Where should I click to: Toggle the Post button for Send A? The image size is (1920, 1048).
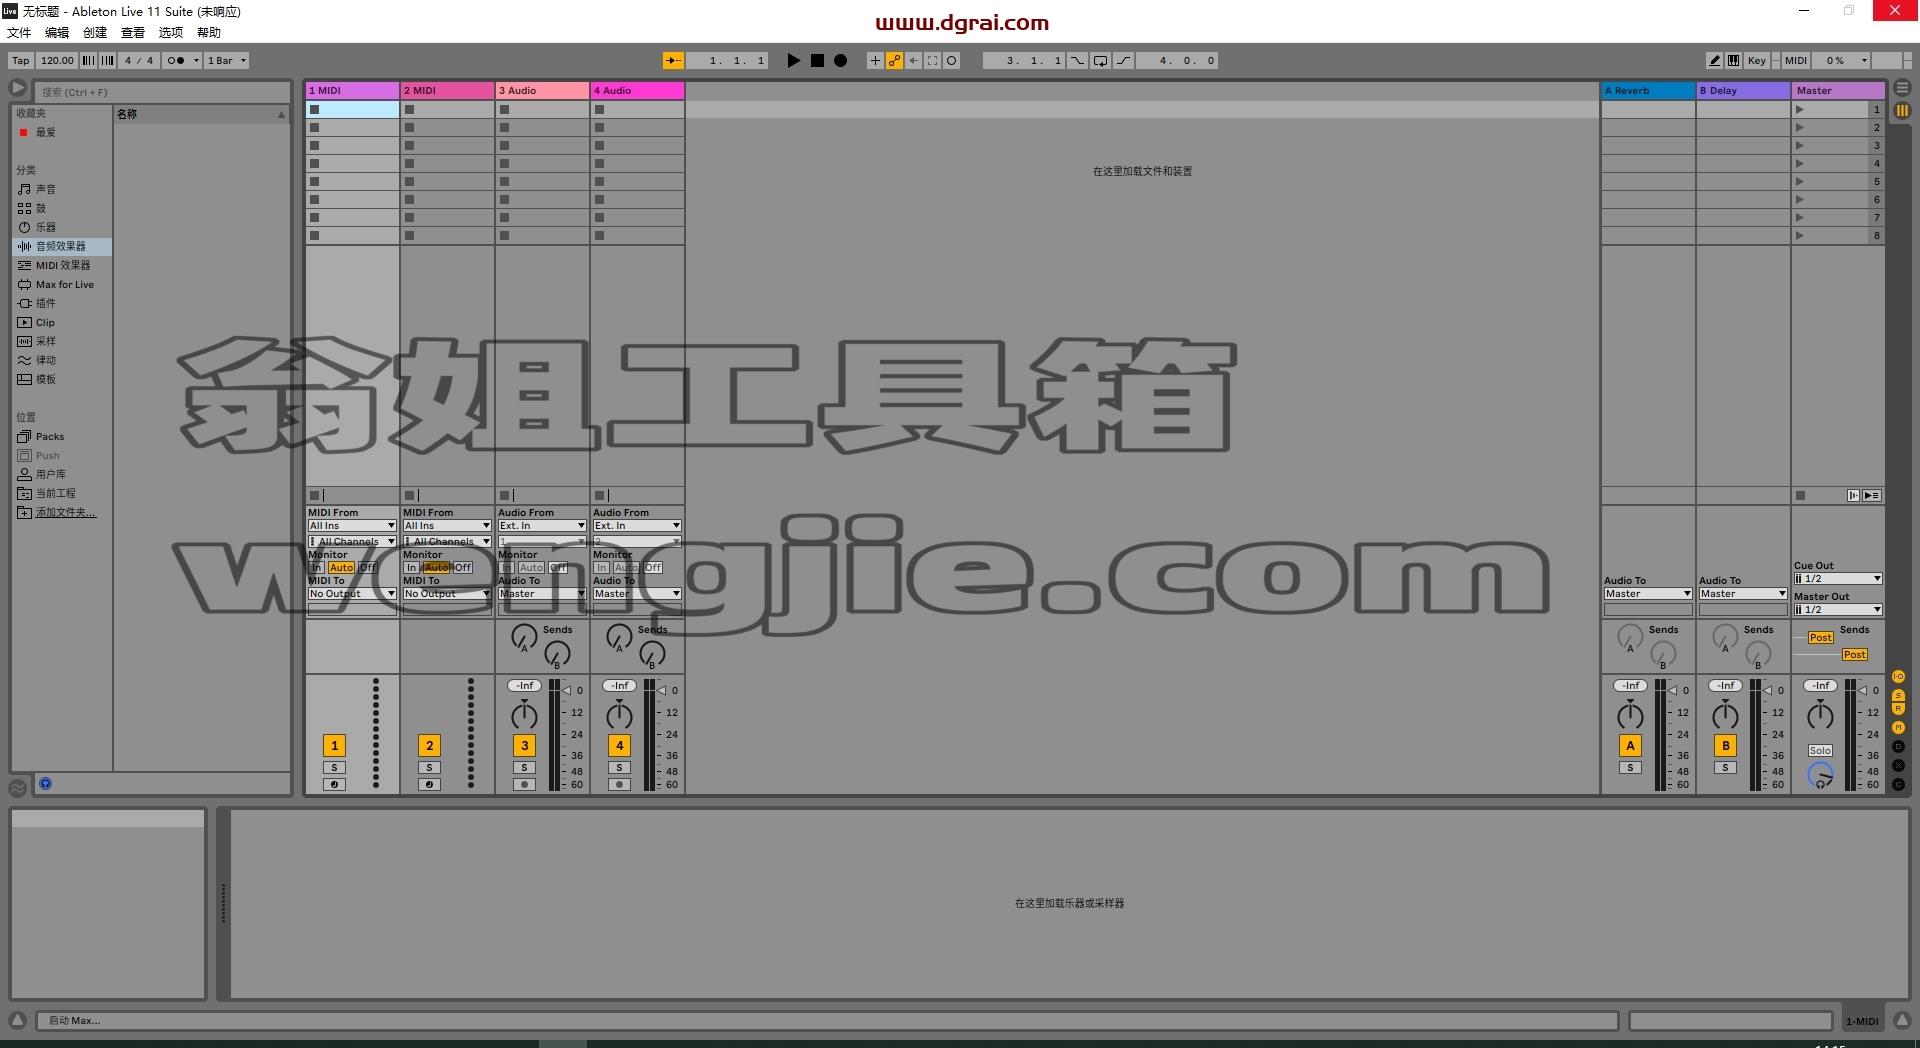point(1820,637)
